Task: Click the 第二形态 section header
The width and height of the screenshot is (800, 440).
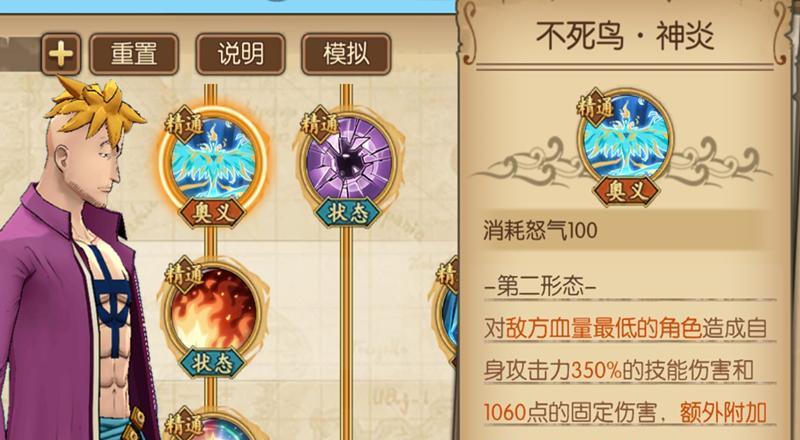Action: tap(541, 287)
